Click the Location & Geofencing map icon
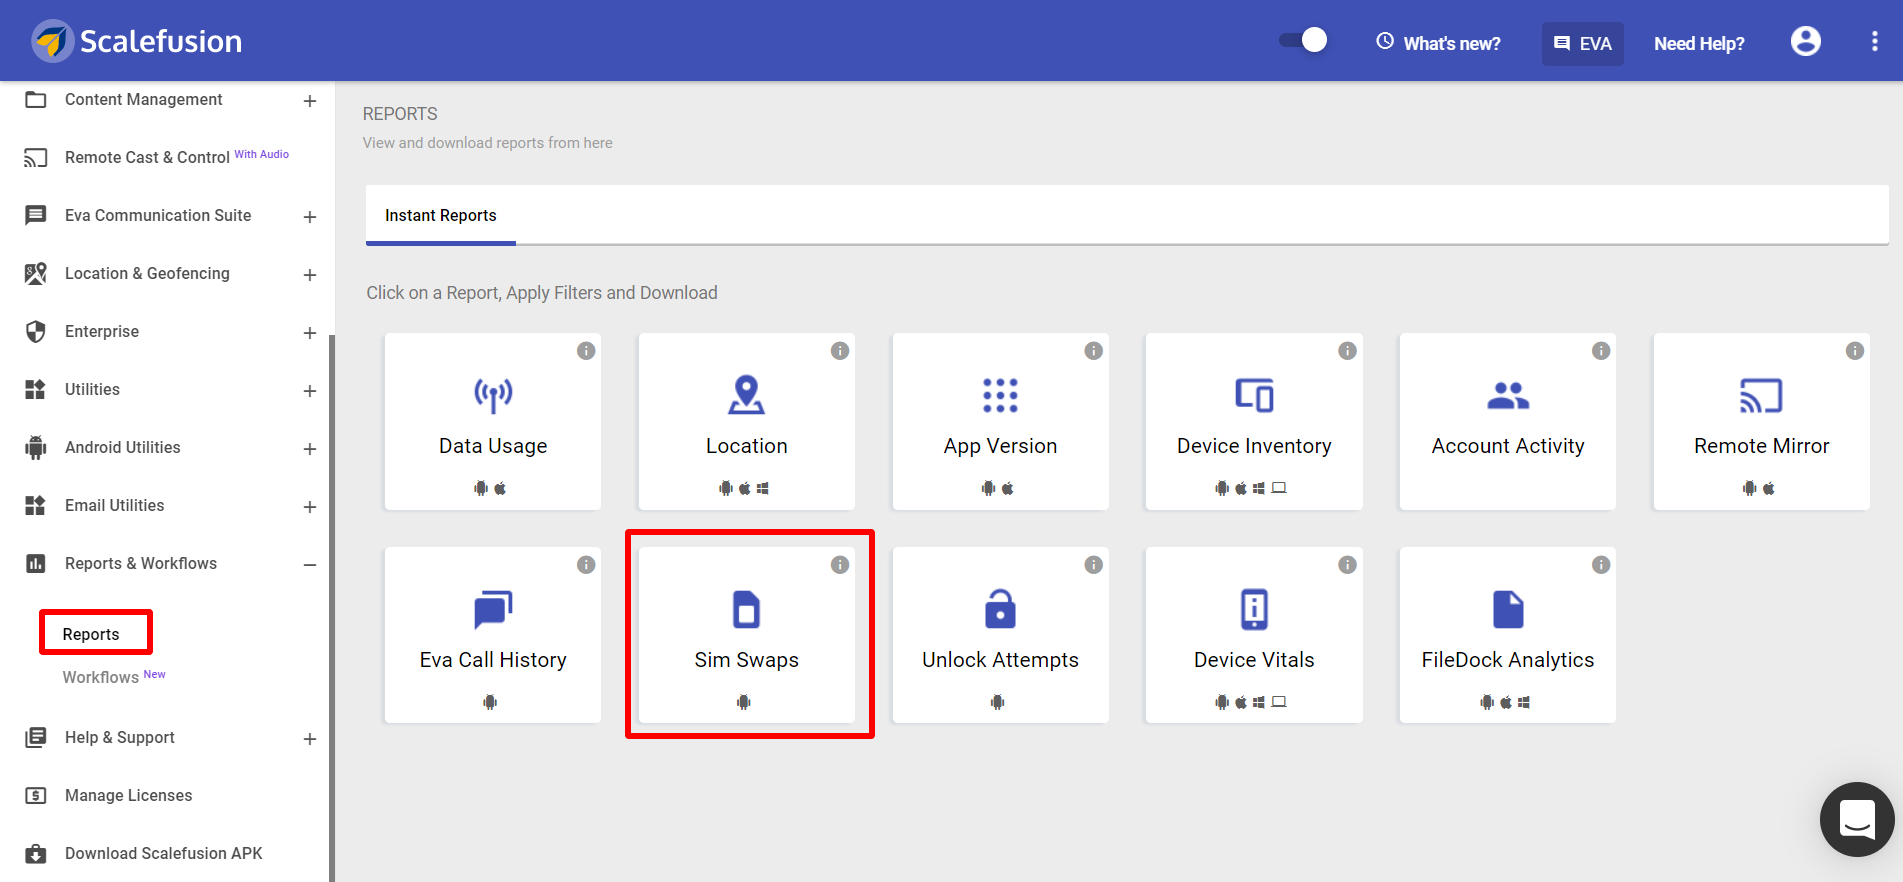The width and height of the screenshot is (1903, 882). click(36, 273)
